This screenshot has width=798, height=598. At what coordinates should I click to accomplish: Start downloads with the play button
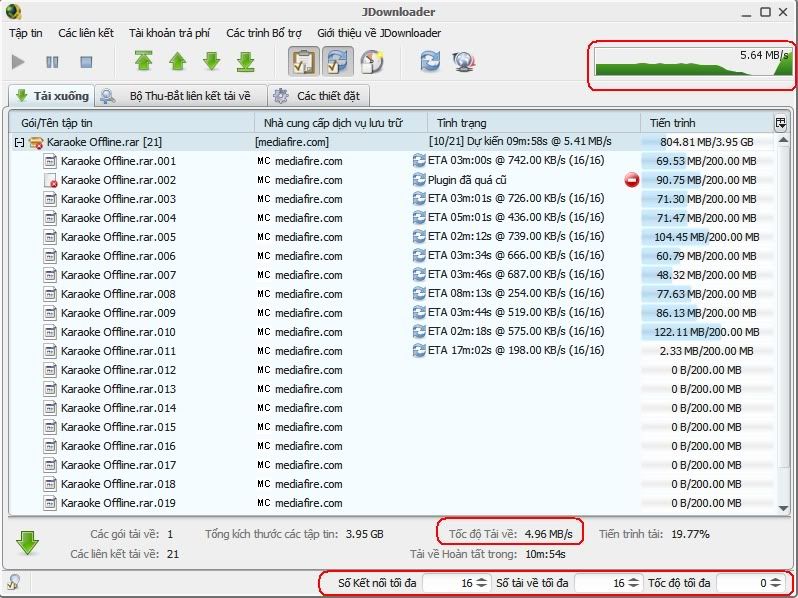pyautogui.click(x=18, y=62)
